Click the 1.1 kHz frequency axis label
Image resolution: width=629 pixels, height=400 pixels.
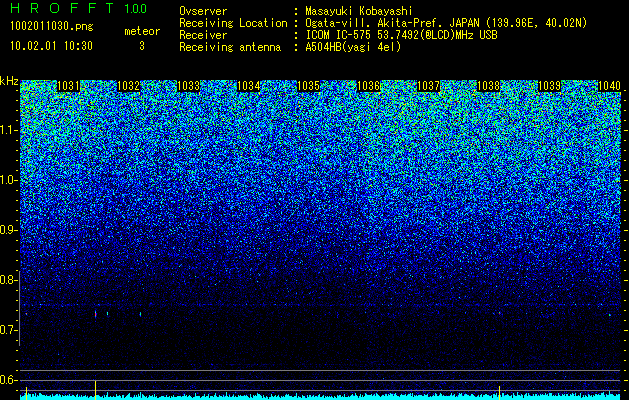[7, 131]
